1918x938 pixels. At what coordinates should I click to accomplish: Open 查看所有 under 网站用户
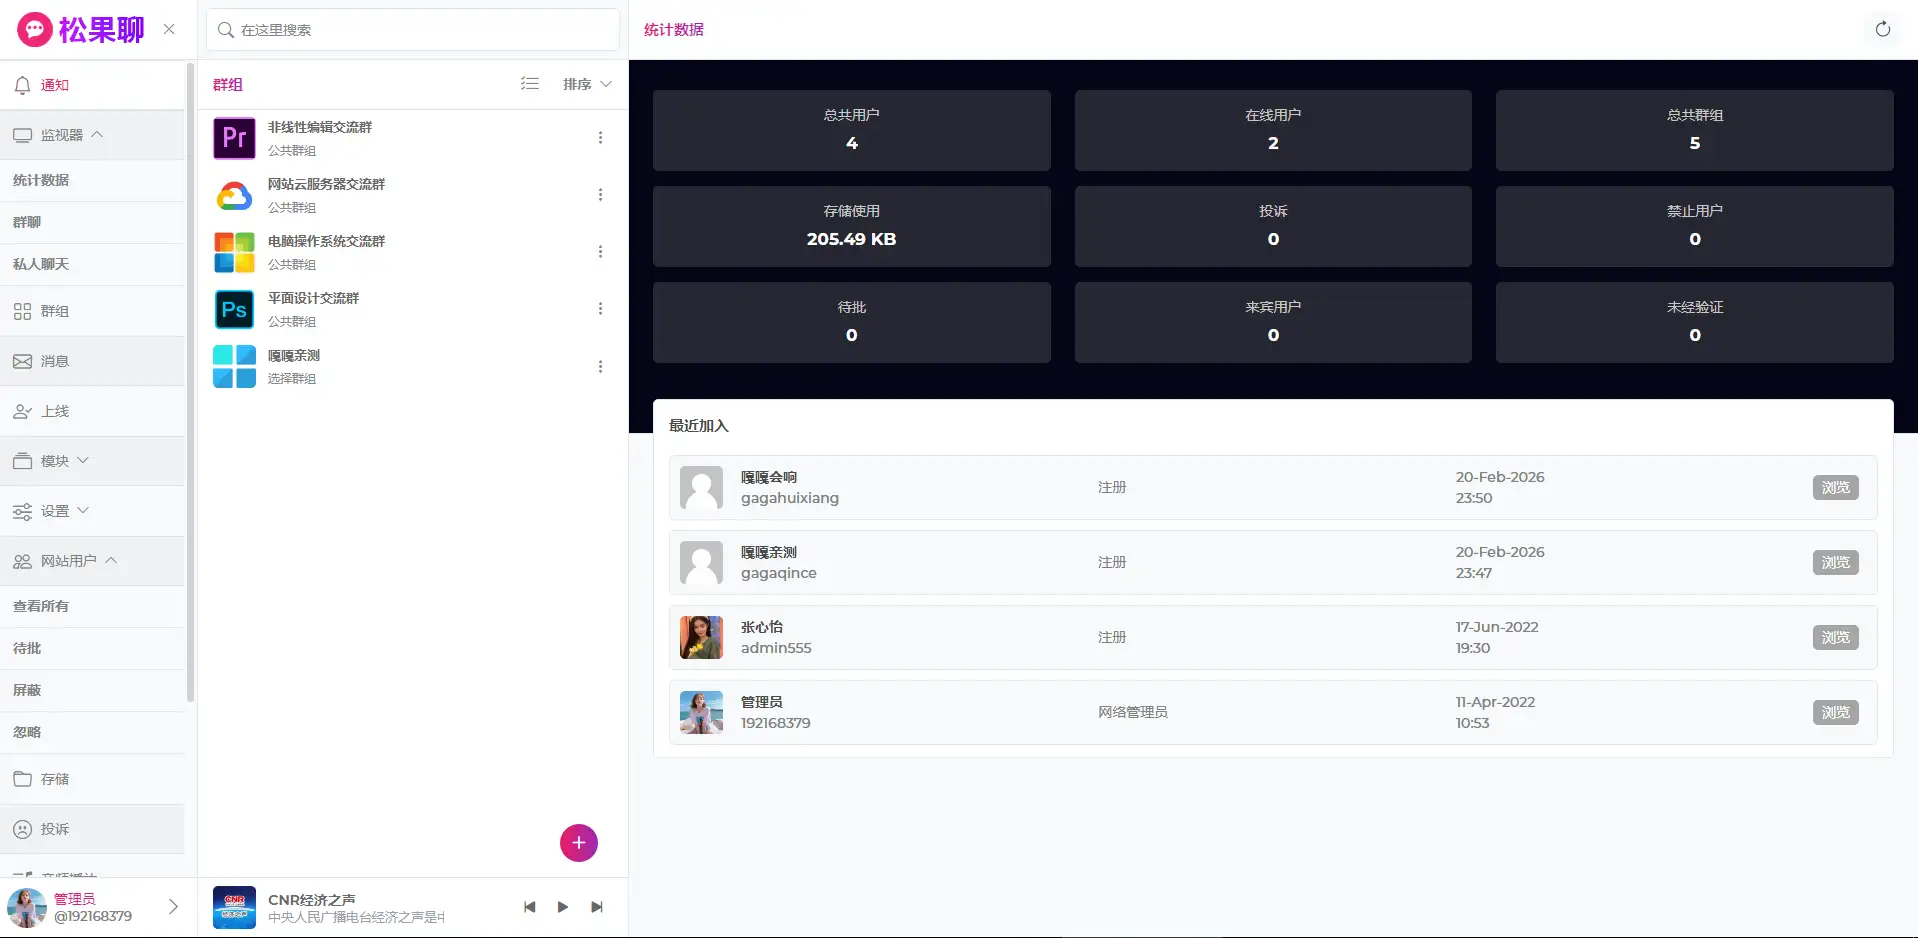41,606
